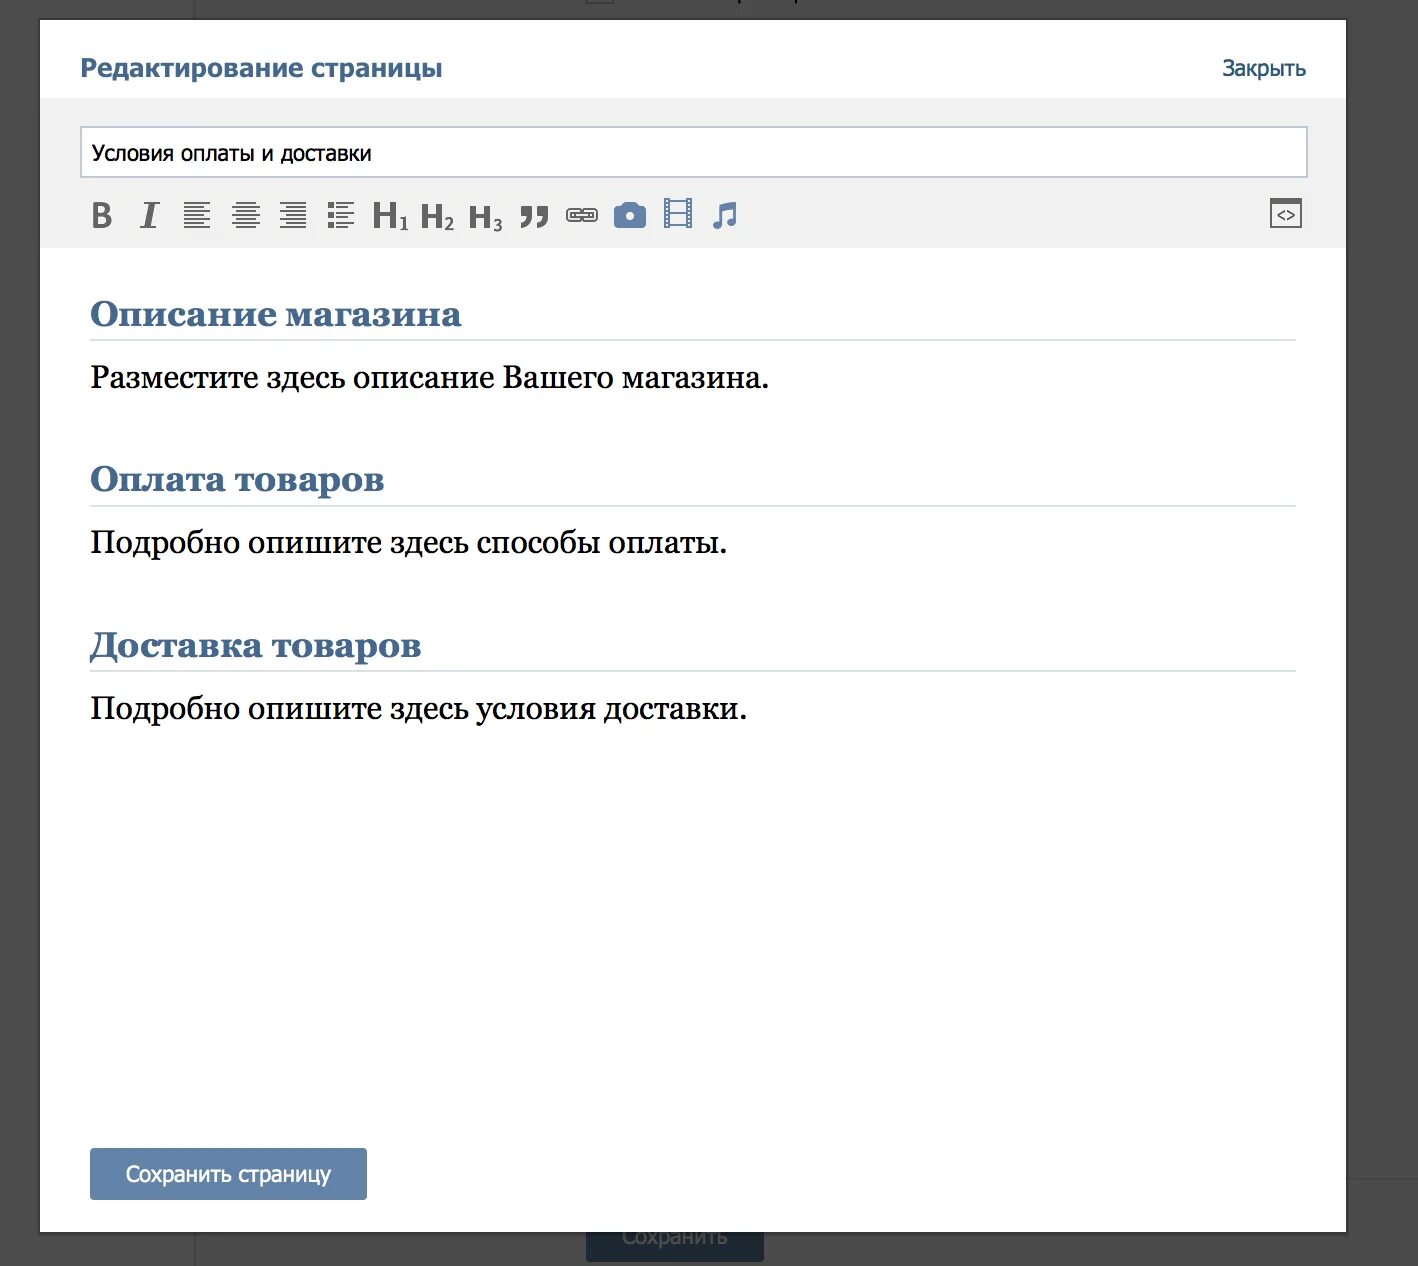This screenshot has width=1418, height=1266.
Task: Click the text Разместите здесь описание Вашего магазина
Action: (430, 378)
